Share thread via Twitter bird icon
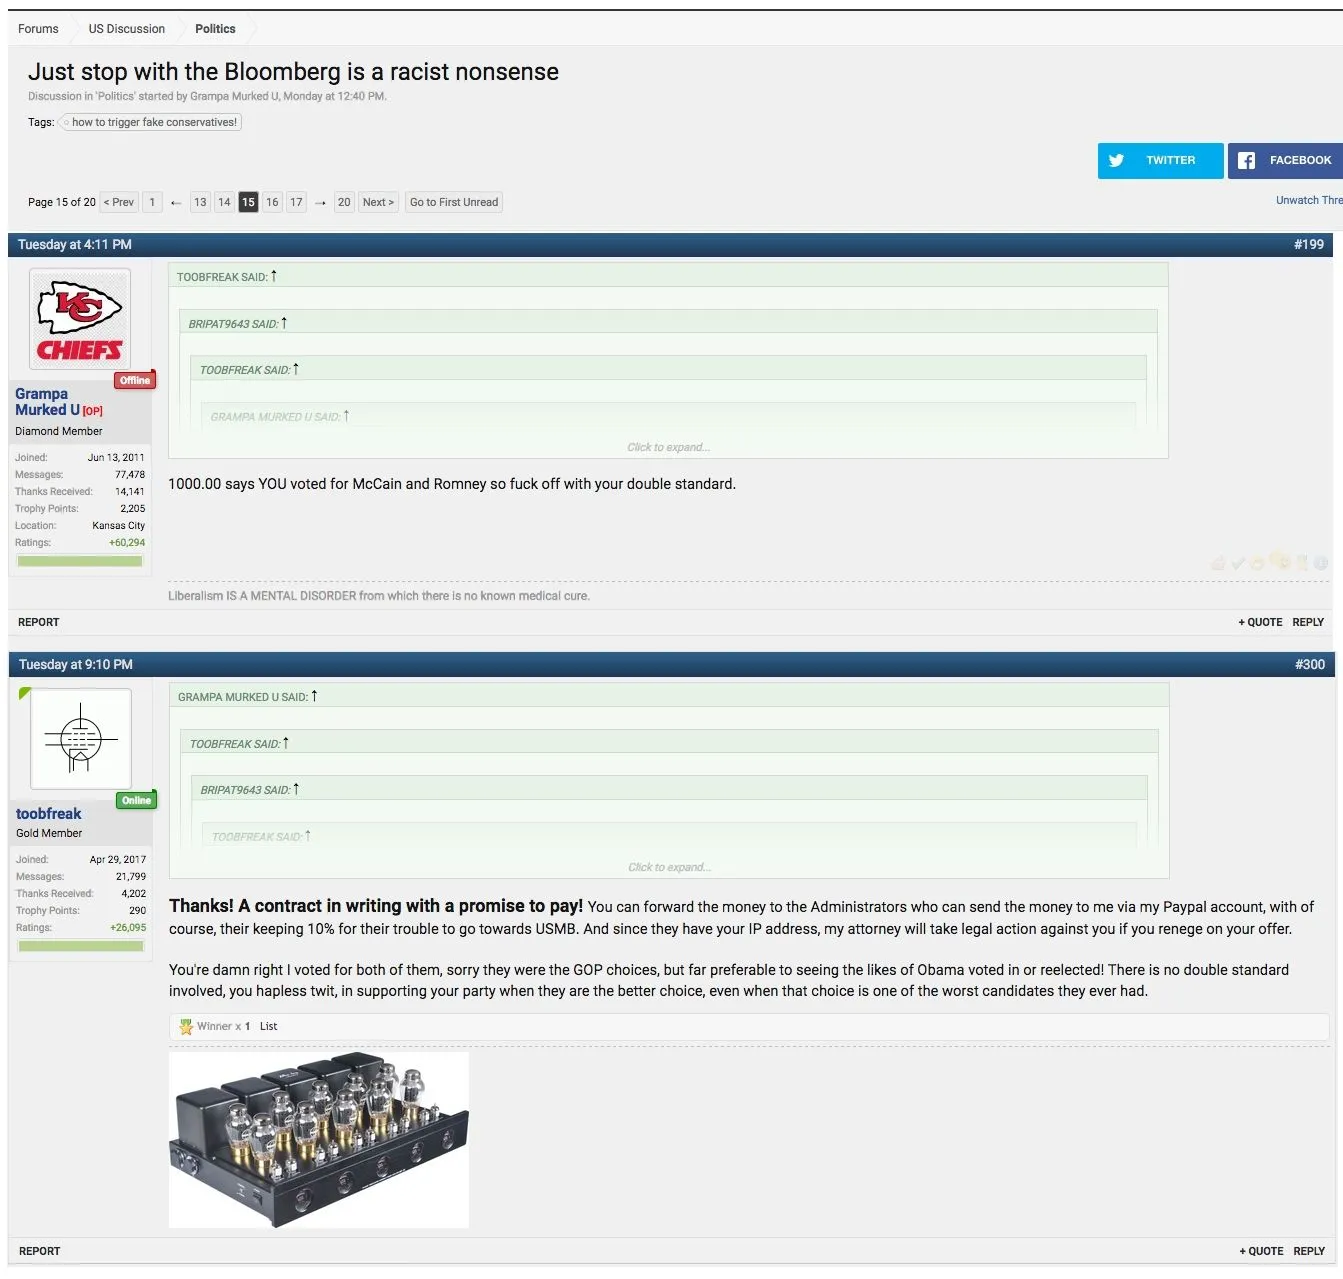The width and height of the screenshot is (1343, 1279). point(1117,161)
